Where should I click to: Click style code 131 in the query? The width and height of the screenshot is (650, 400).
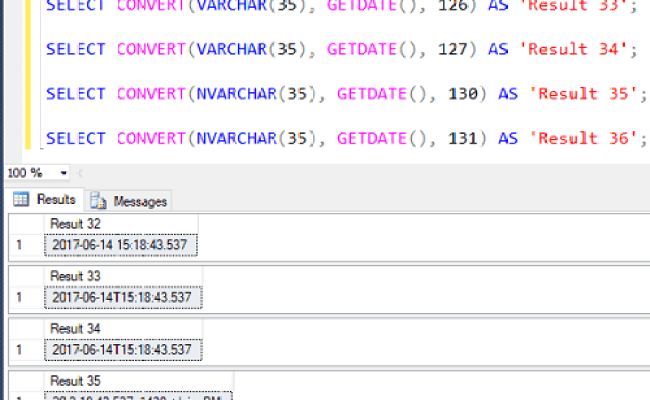tap(463, 138)
